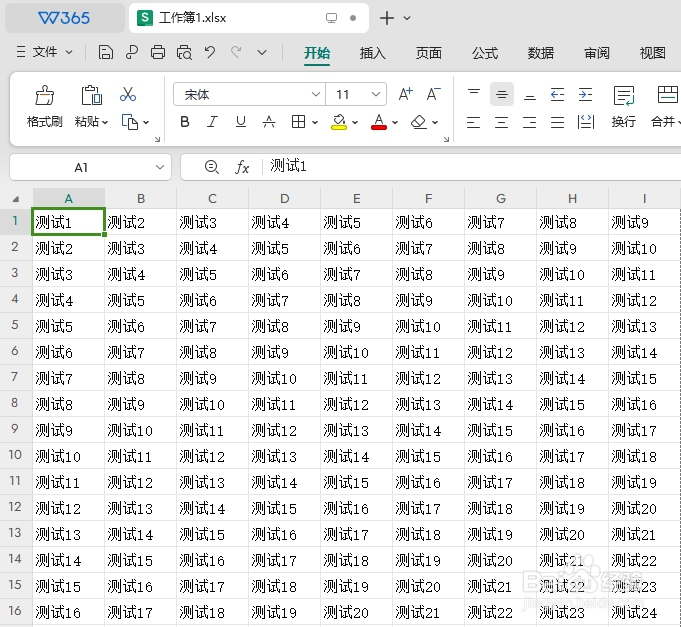
Task: Set middle vertical alignment
Action: (502, 94)
